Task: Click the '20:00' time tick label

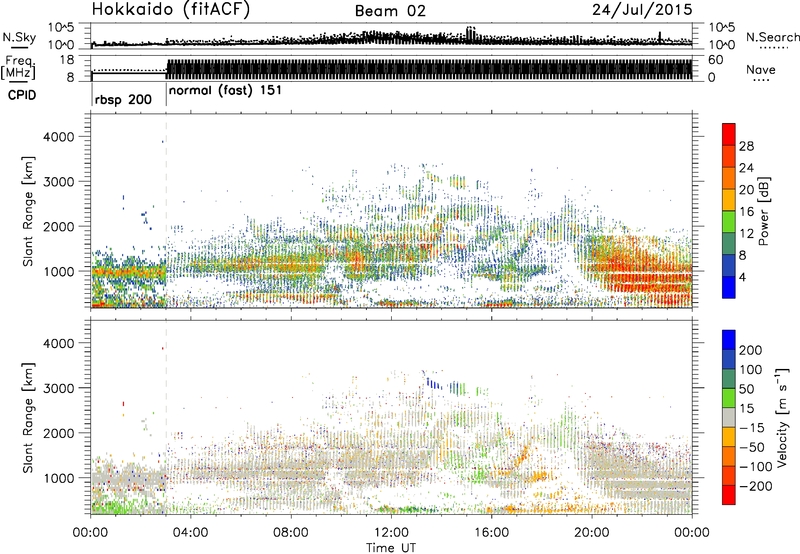Action: [592, 533]
